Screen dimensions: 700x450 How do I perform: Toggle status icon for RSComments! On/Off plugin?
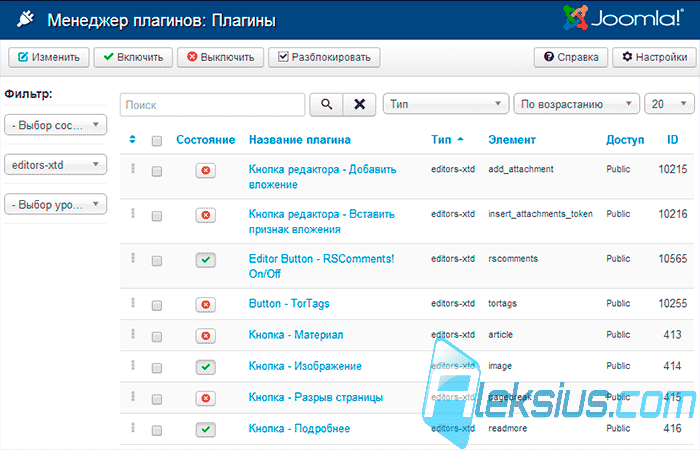point(205,260)
